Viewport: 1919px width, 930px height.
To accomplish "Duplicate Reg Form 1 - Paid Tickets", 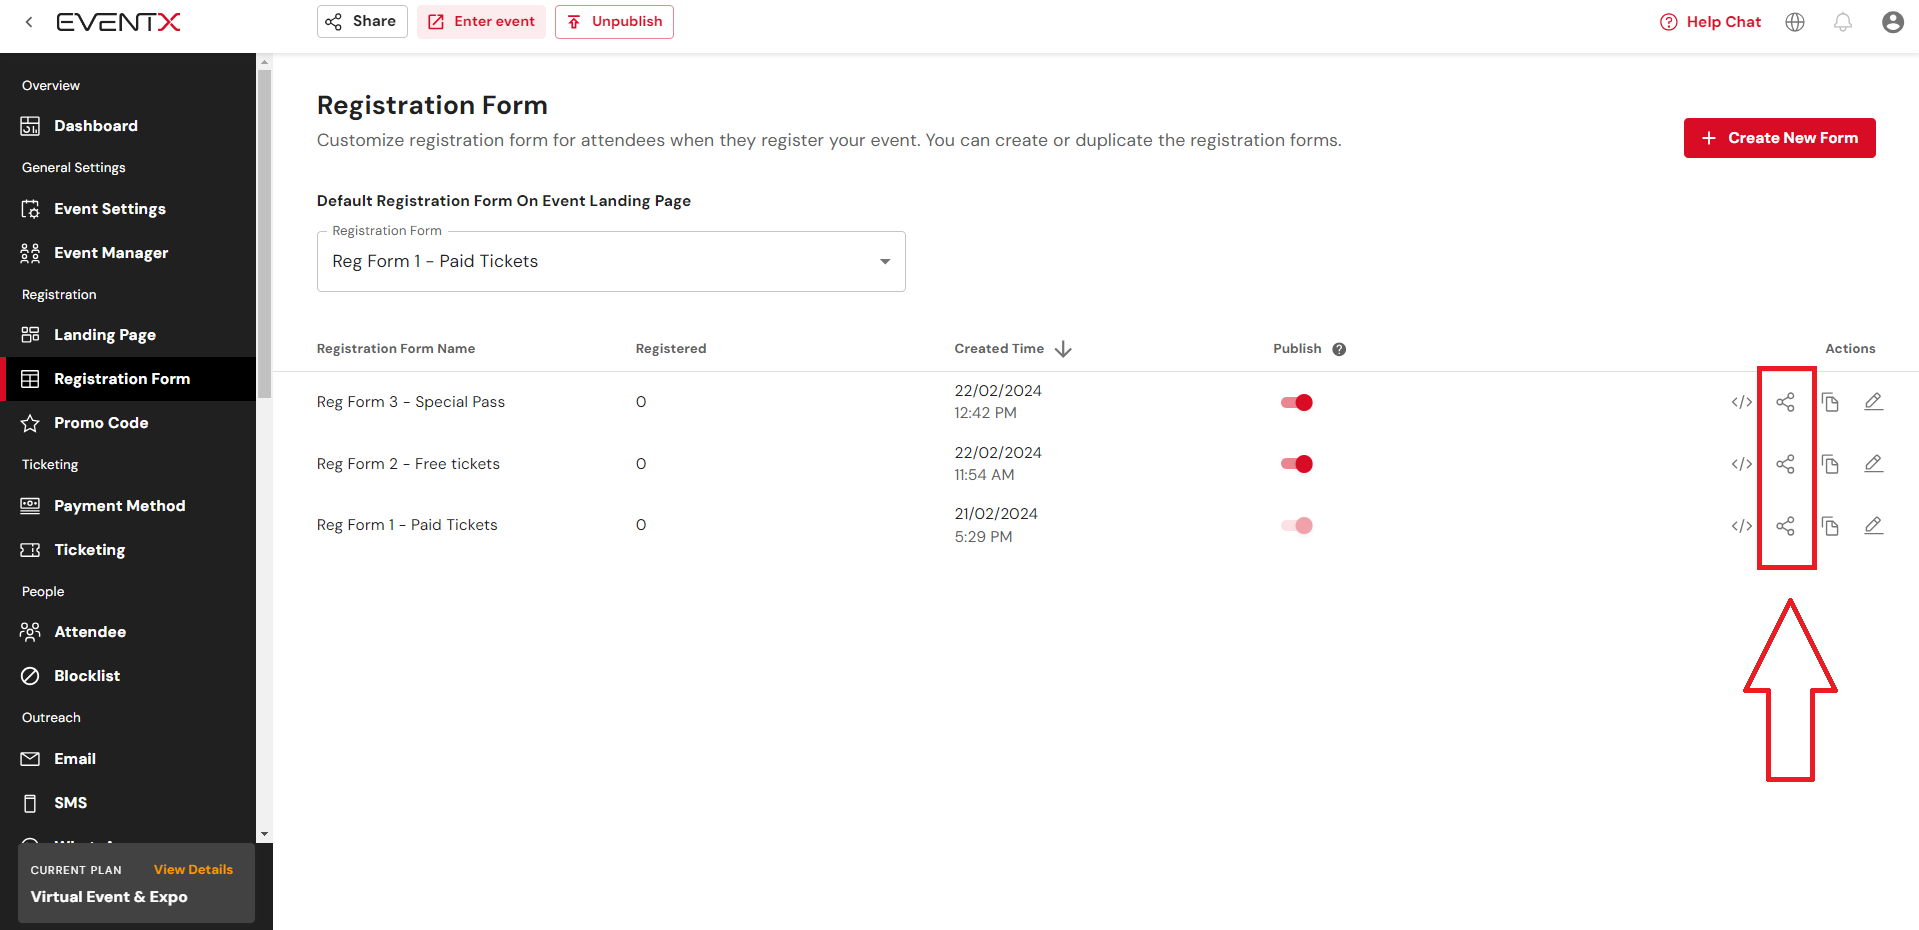I will (x=1830, y=526).
